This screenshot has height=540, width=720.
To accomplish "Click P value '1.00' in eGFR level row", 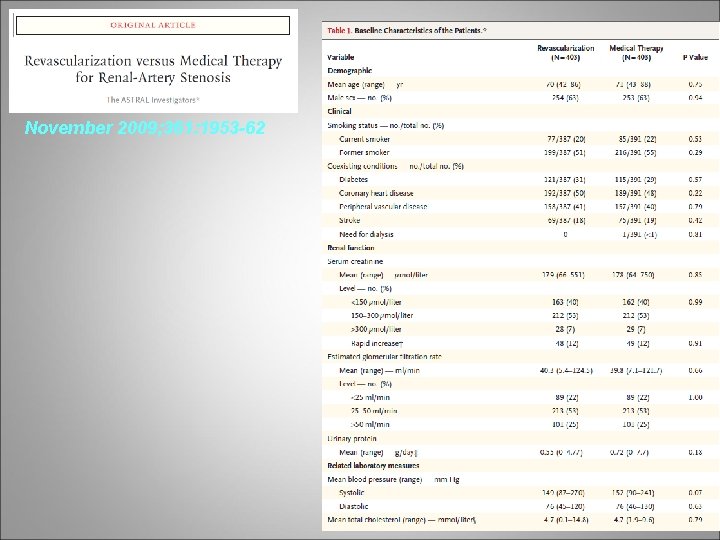I will point(695,397).
